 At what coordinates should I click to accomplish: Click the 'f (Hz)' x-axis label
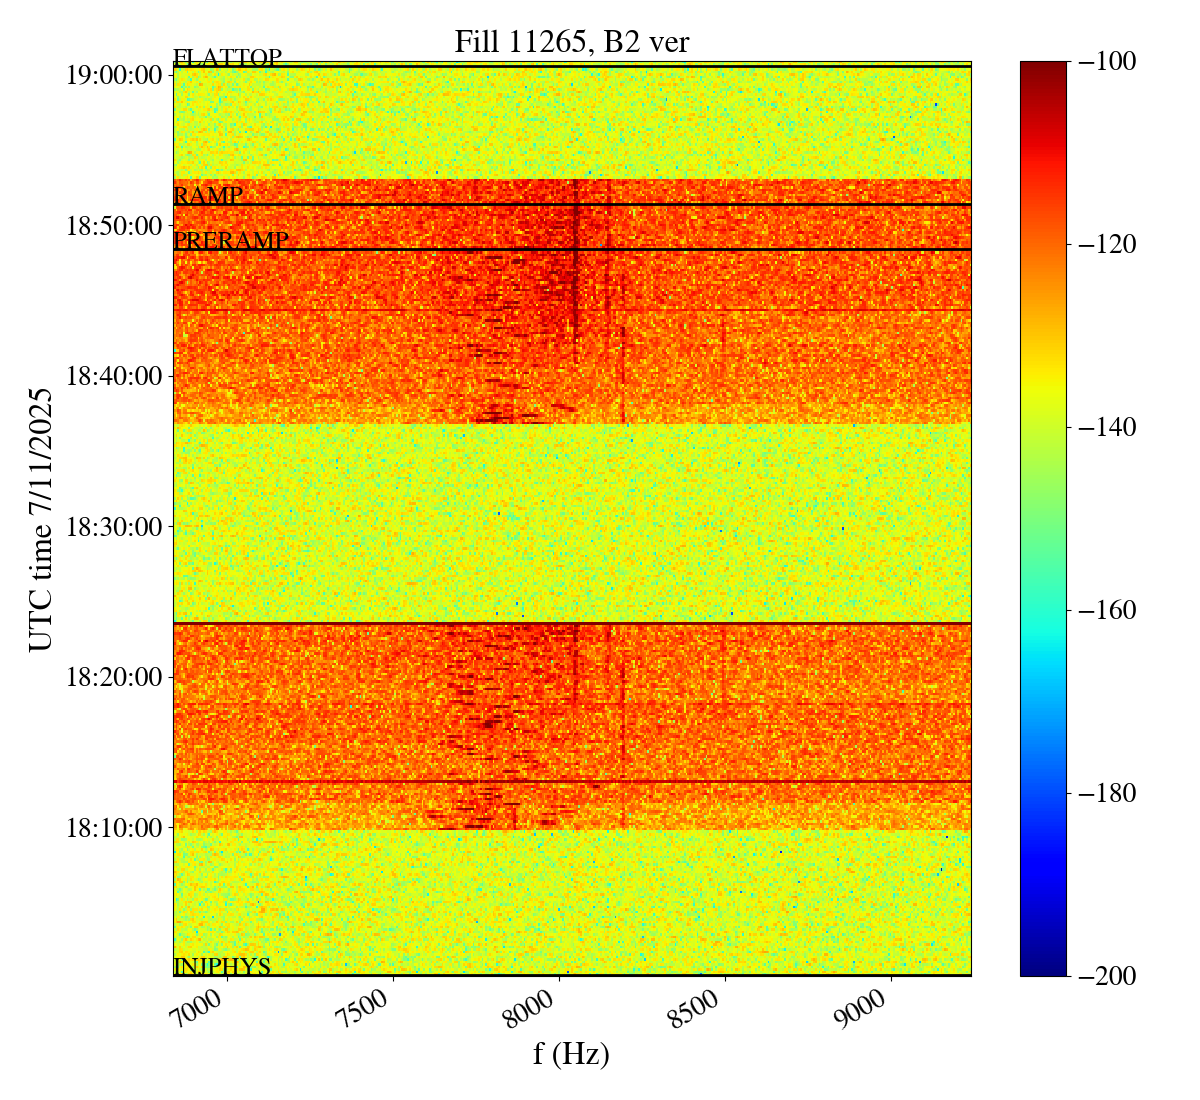pyautogui.click(x=571, y=1053)
